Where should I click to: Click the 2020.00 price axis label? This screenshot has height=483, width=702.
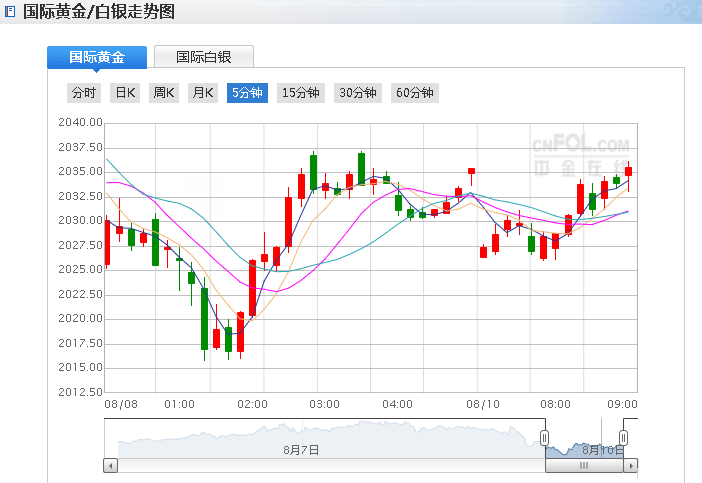(x=81, y=318)
